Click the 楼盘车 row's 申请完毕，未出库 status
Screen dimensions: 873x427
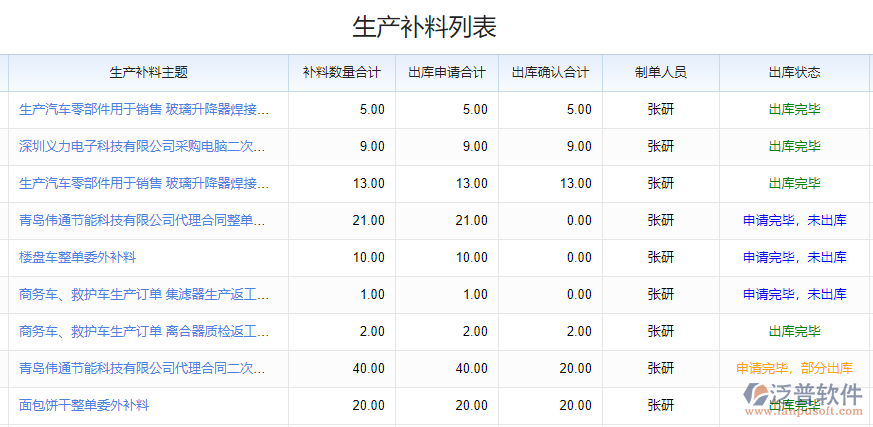click(794, 257)
